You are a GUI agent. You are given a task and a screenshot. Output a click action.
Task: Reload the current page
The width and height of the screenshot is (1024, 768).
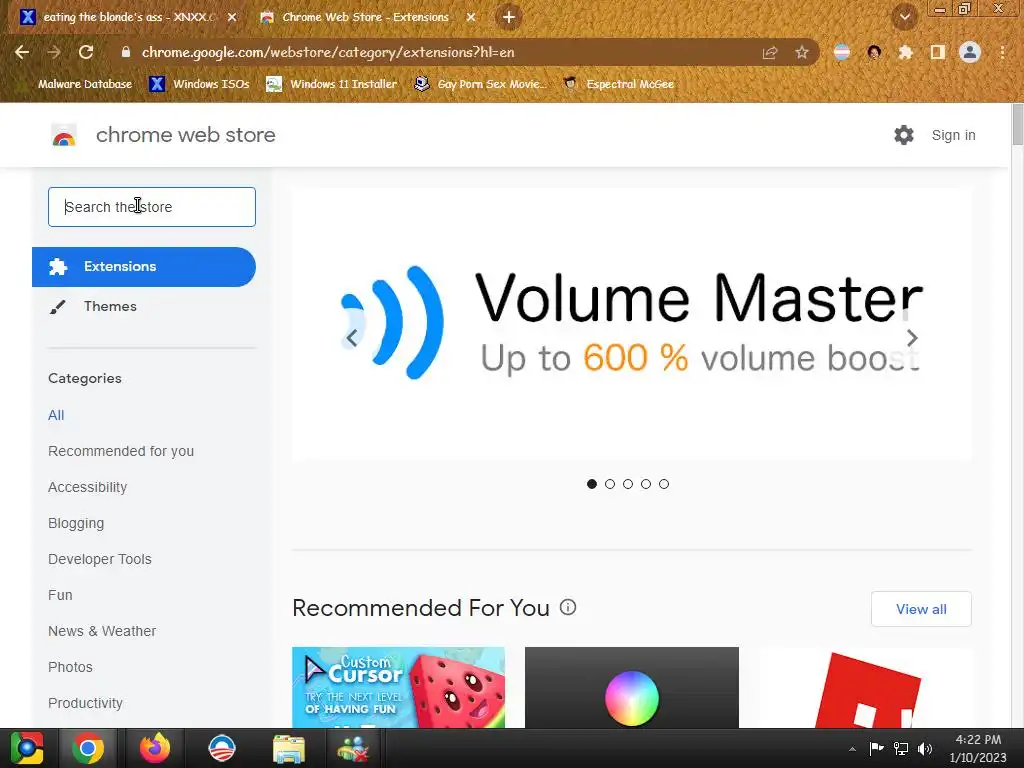click(86, 52)
